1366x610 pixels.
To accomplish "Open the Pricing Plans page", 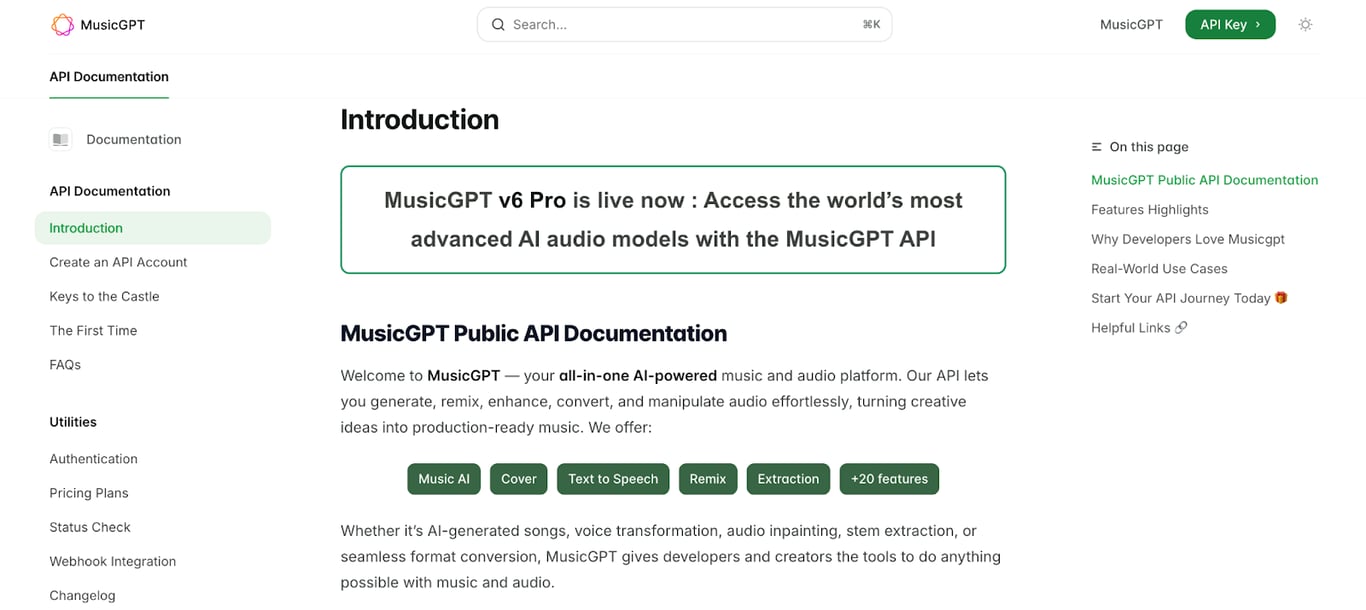I will click(x=89, y=493).
